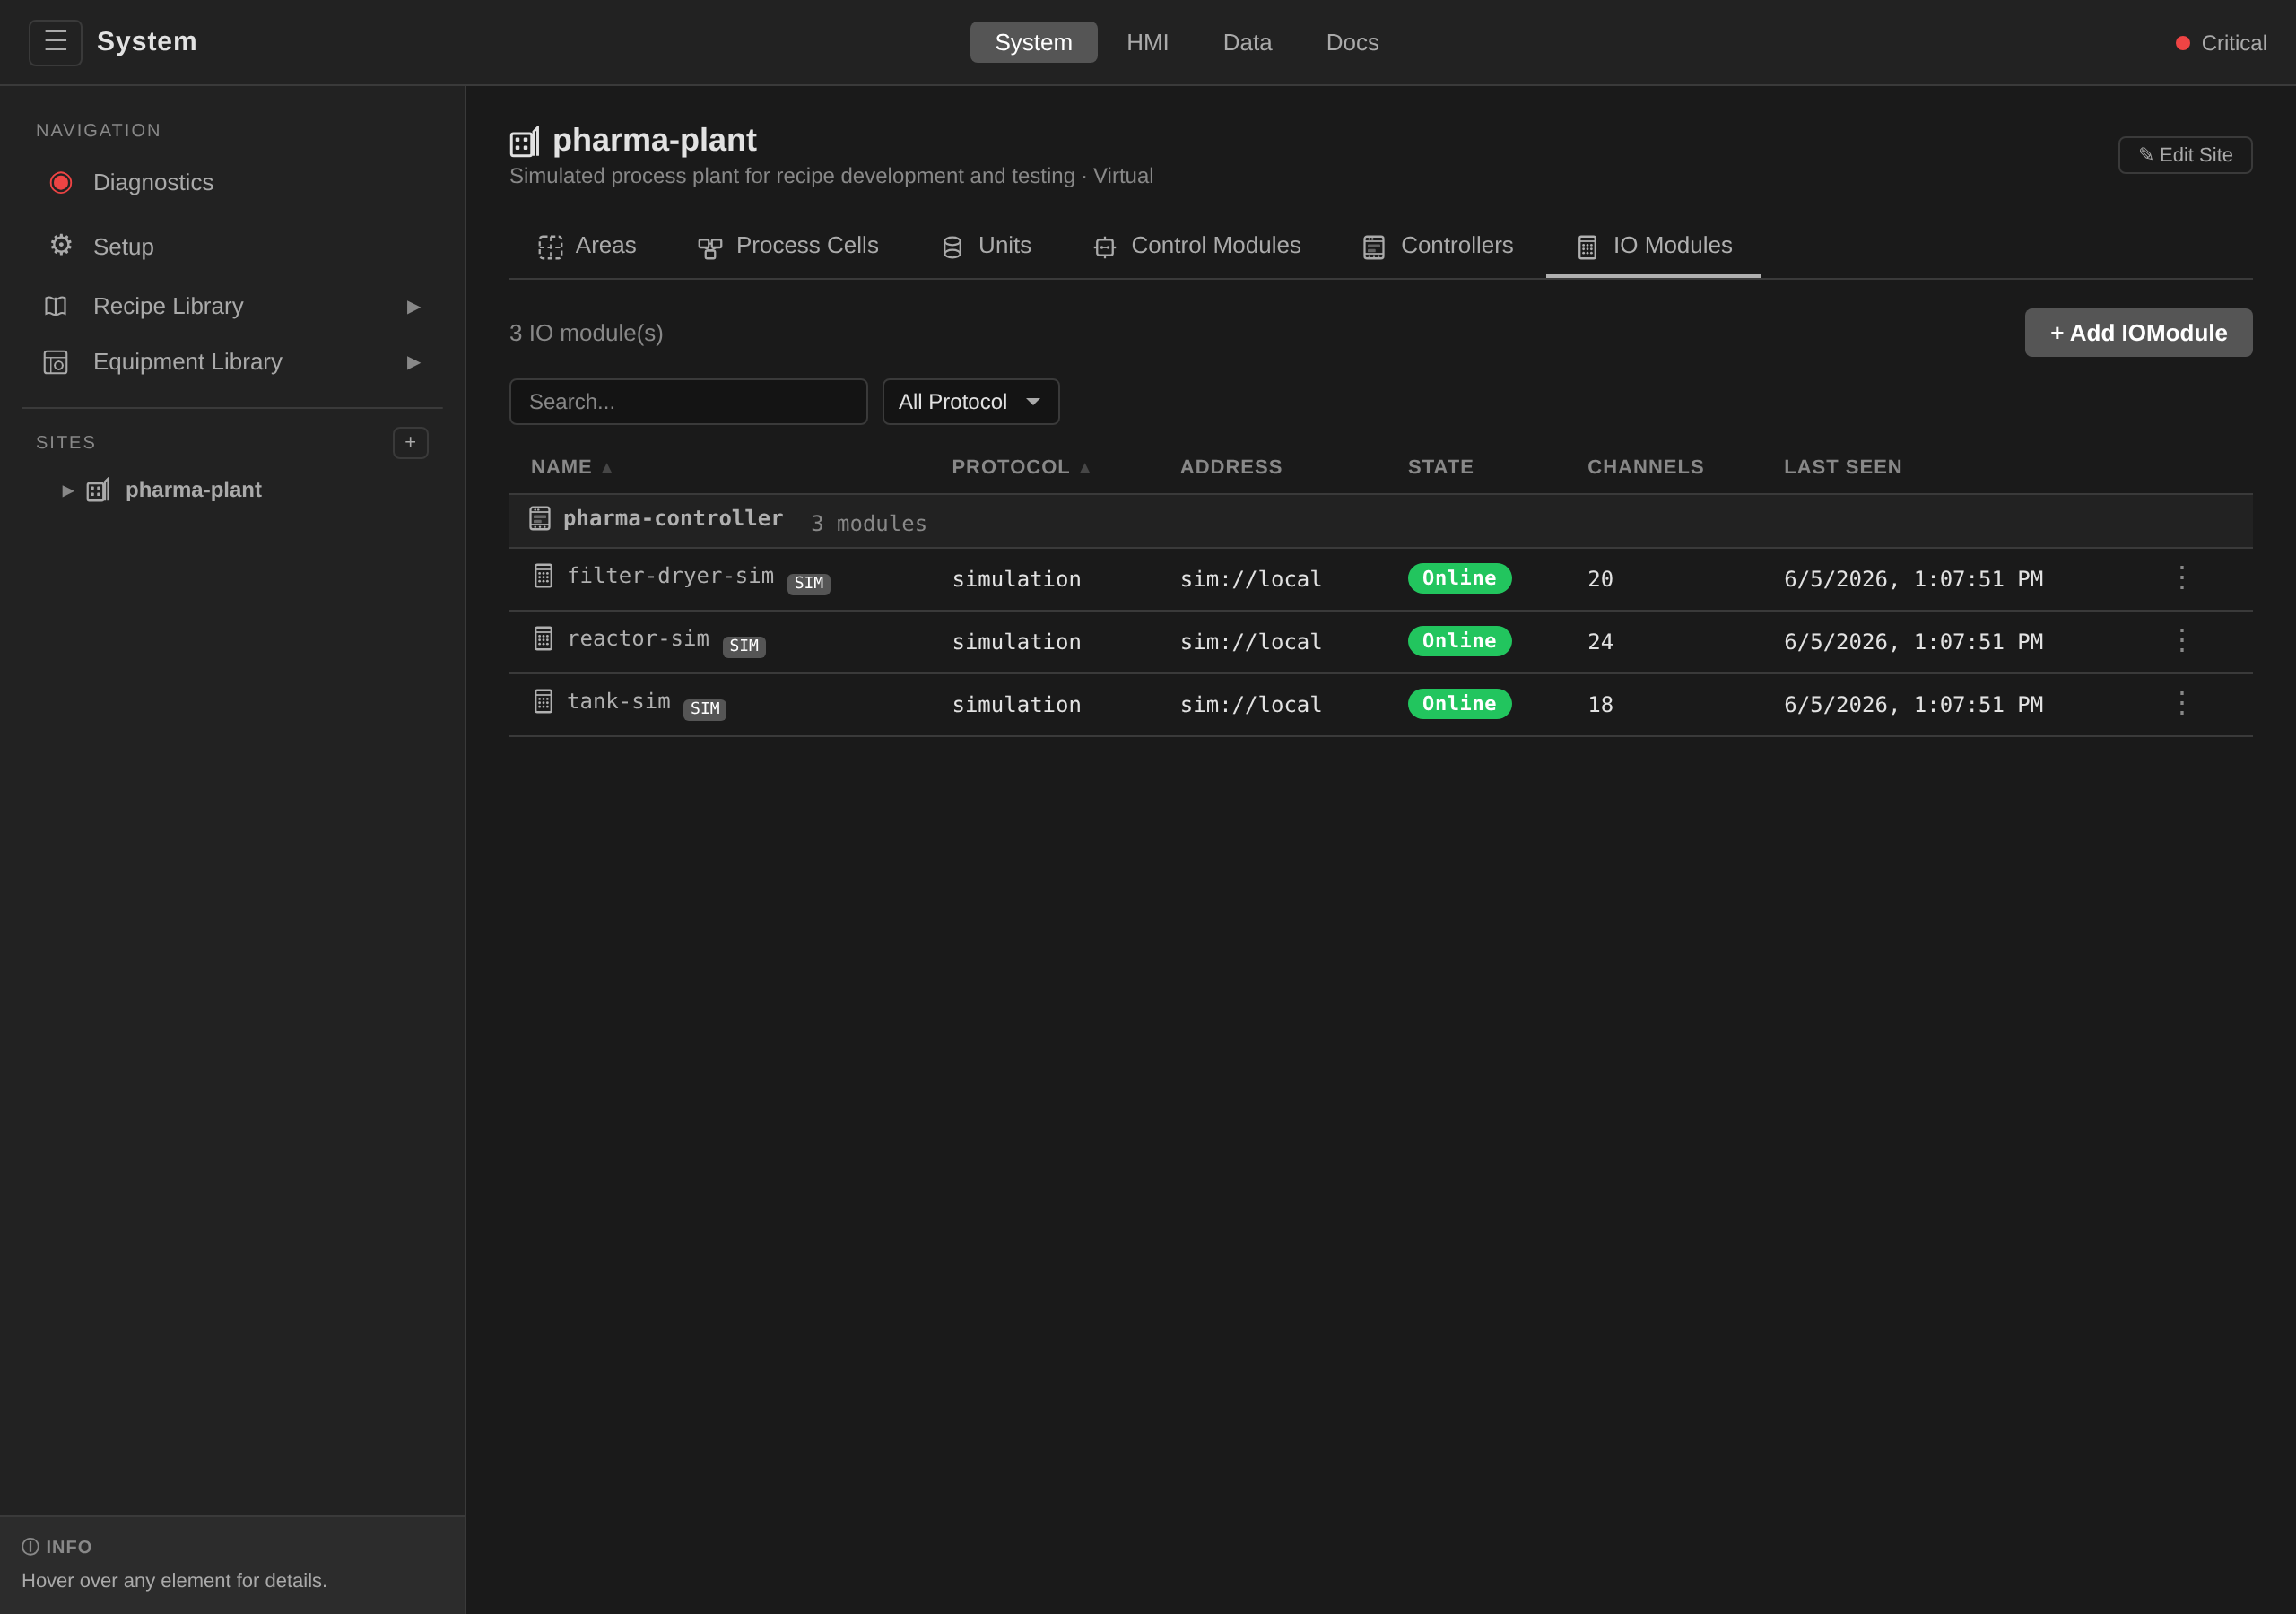Click the Add IOModule button
2296x1614 pixels.
(2138, 333)
